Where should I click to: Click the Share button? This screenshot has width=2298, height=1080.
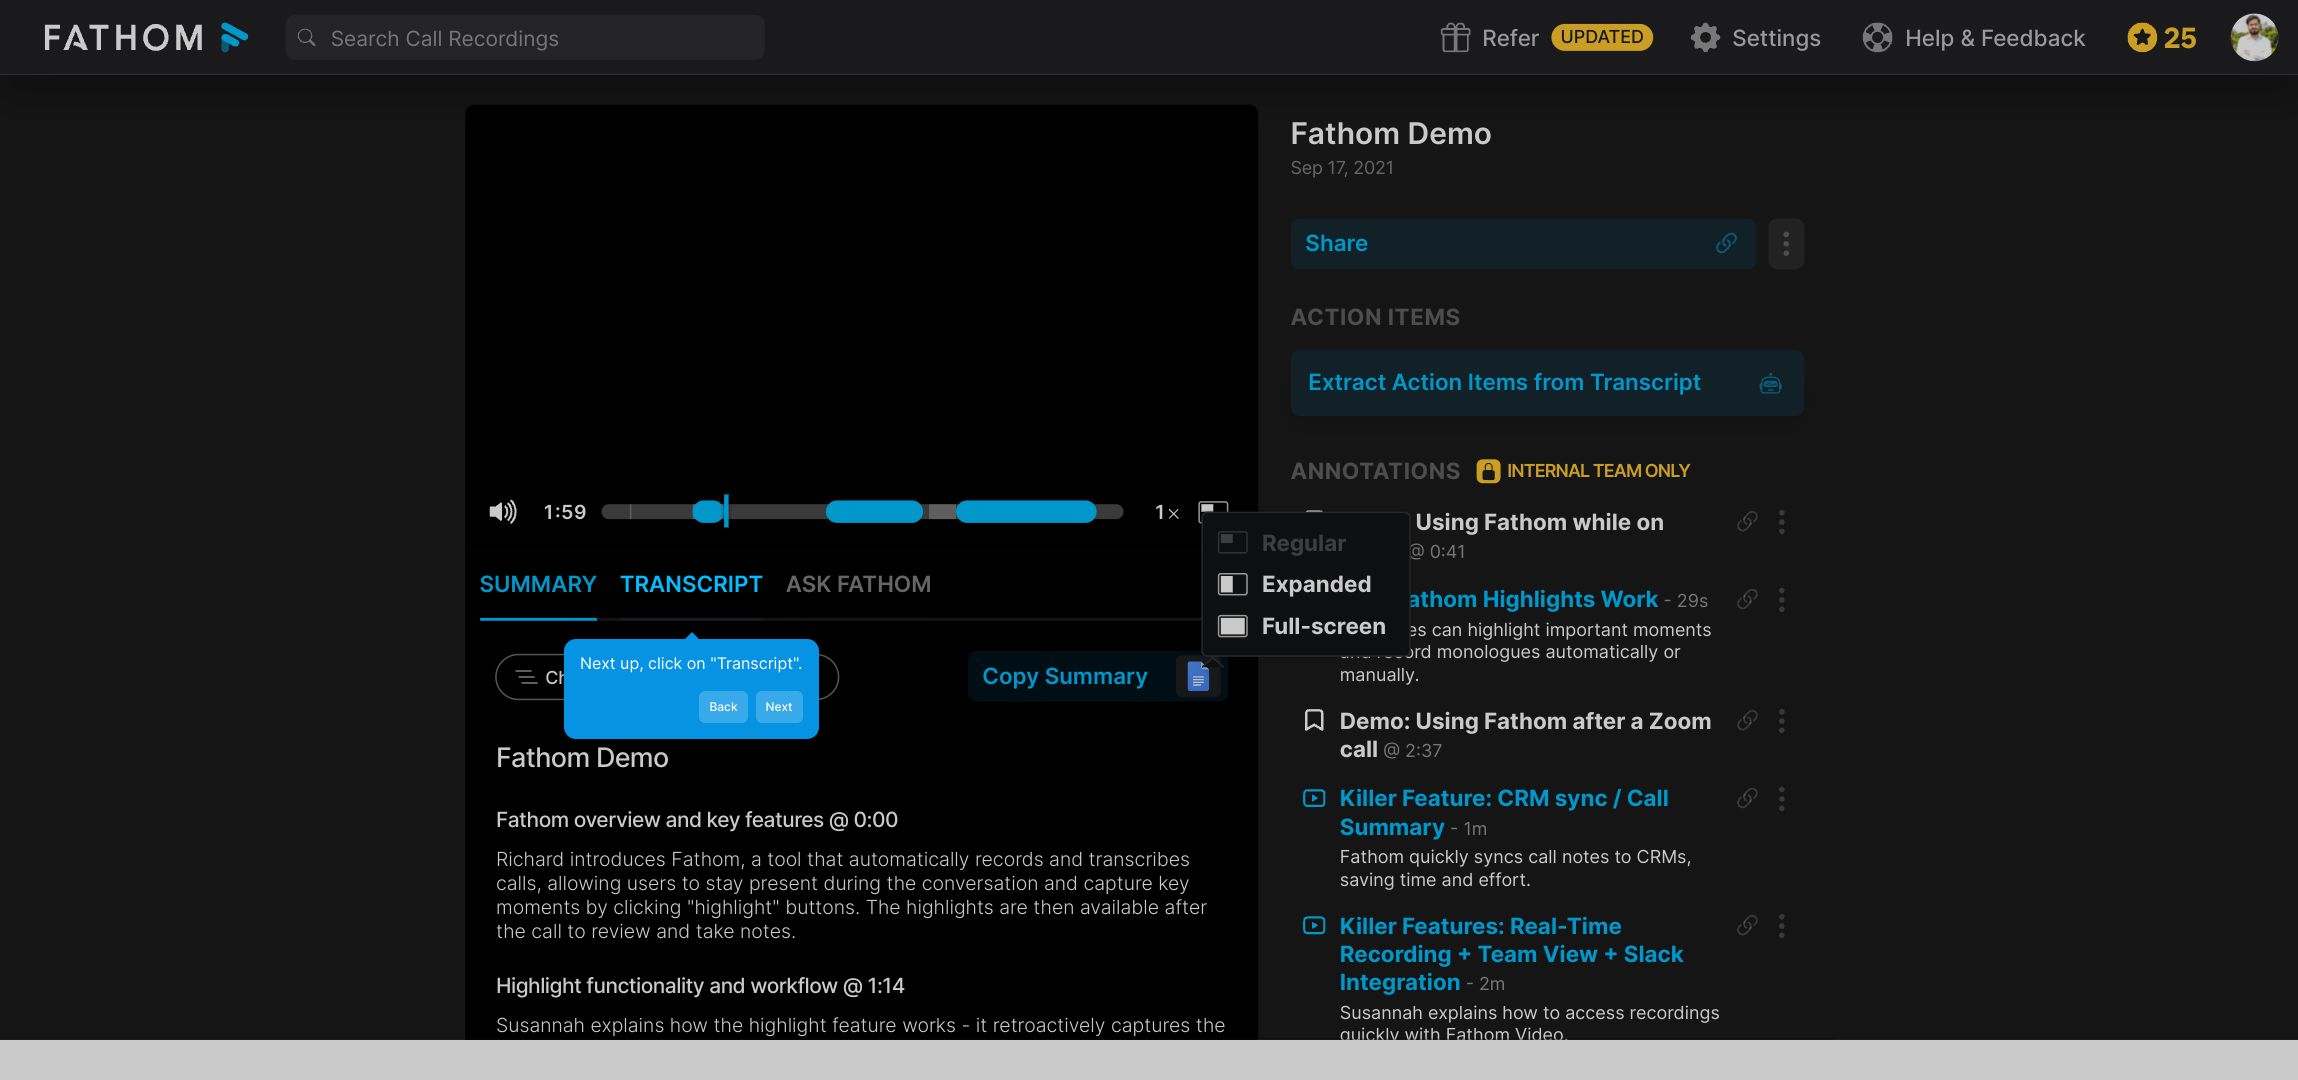(1523, 243)
